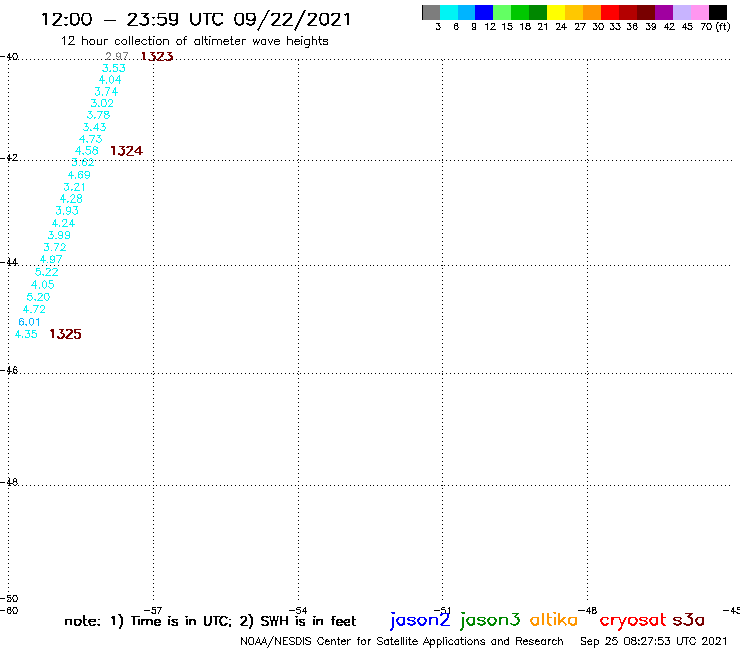Select the 5.22 wave height reading
This screenshot has height=650, width=740.
point(47,272)
